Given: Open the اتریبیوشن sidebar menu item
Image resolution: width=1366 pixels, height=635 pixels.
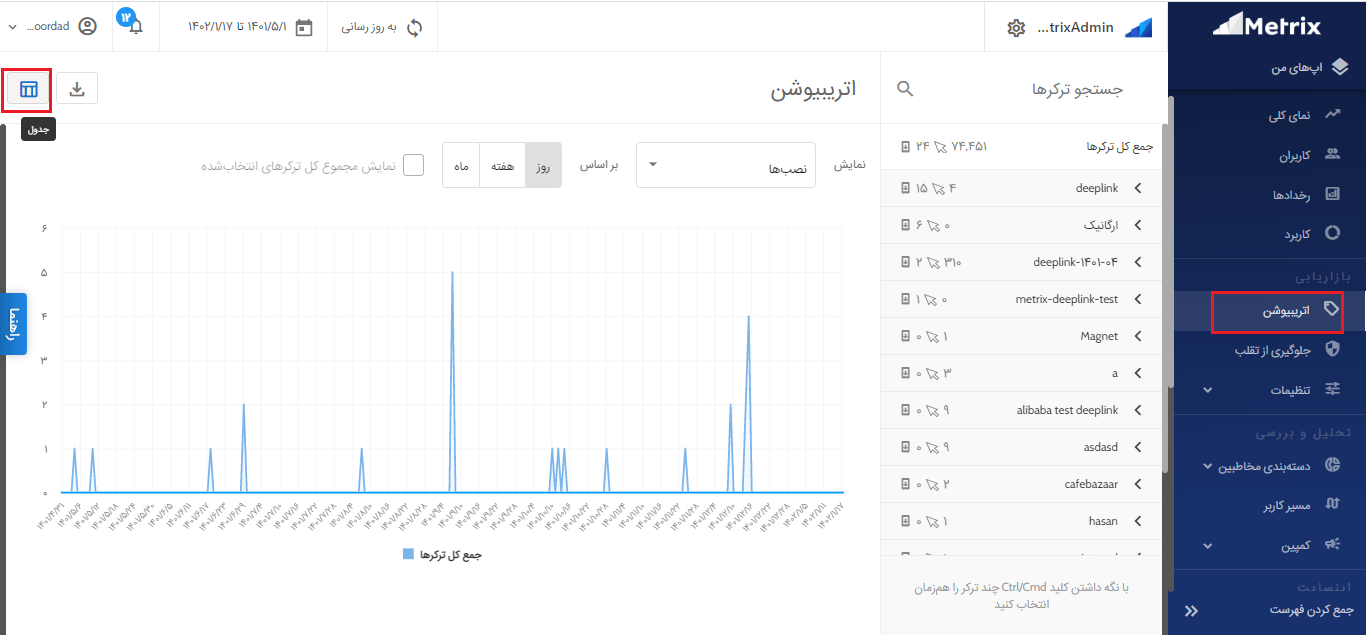Looking at the screenshot, I should coord(1284,312).
